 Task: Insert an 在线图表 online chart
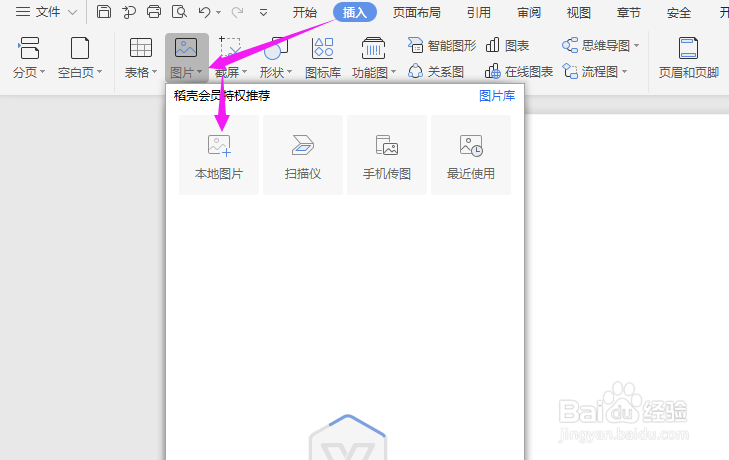click(519, 72)
